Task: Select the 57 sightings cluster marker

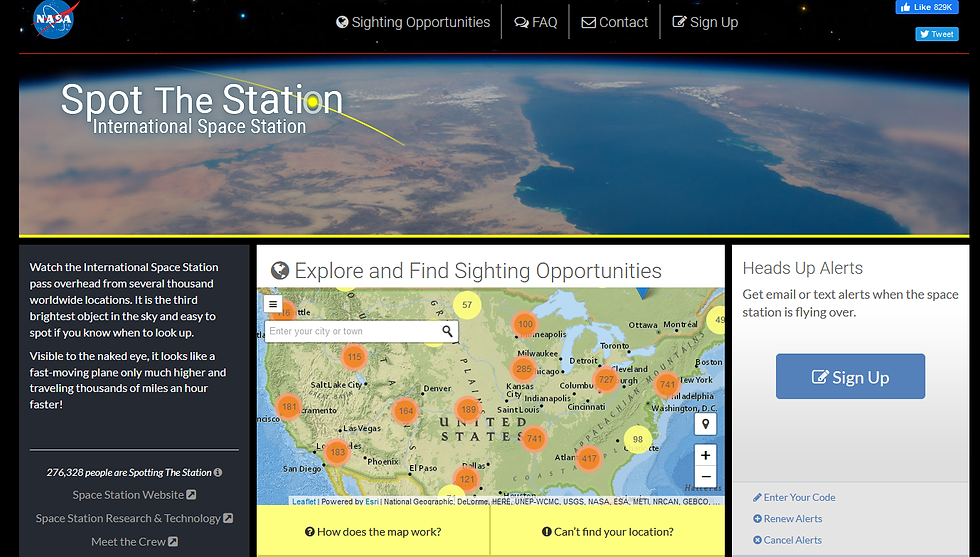Action: [x=467, y=305]
